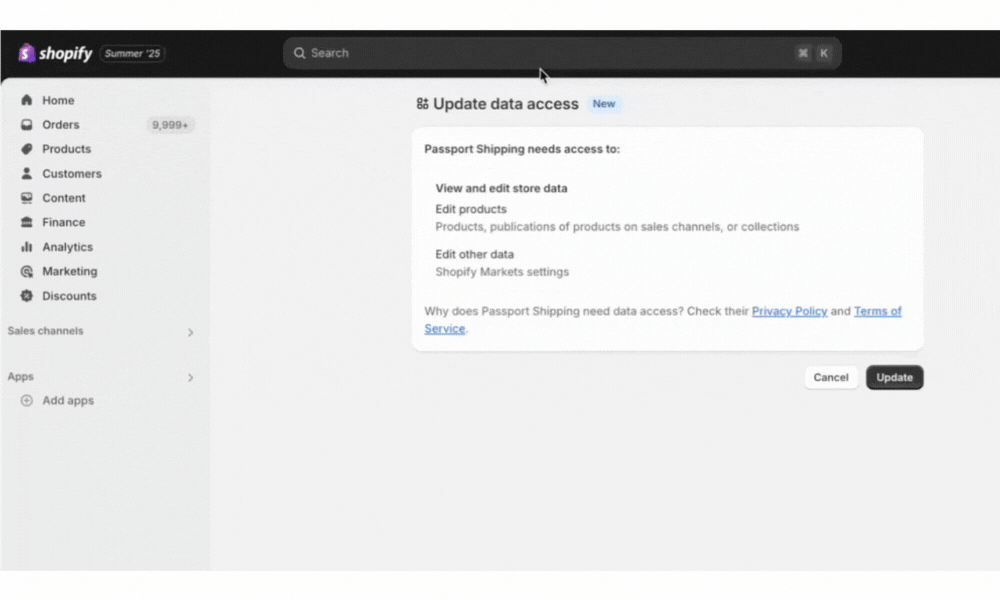1000x600 pixels.
Task: Open the Content section
Action: (63, 198)
